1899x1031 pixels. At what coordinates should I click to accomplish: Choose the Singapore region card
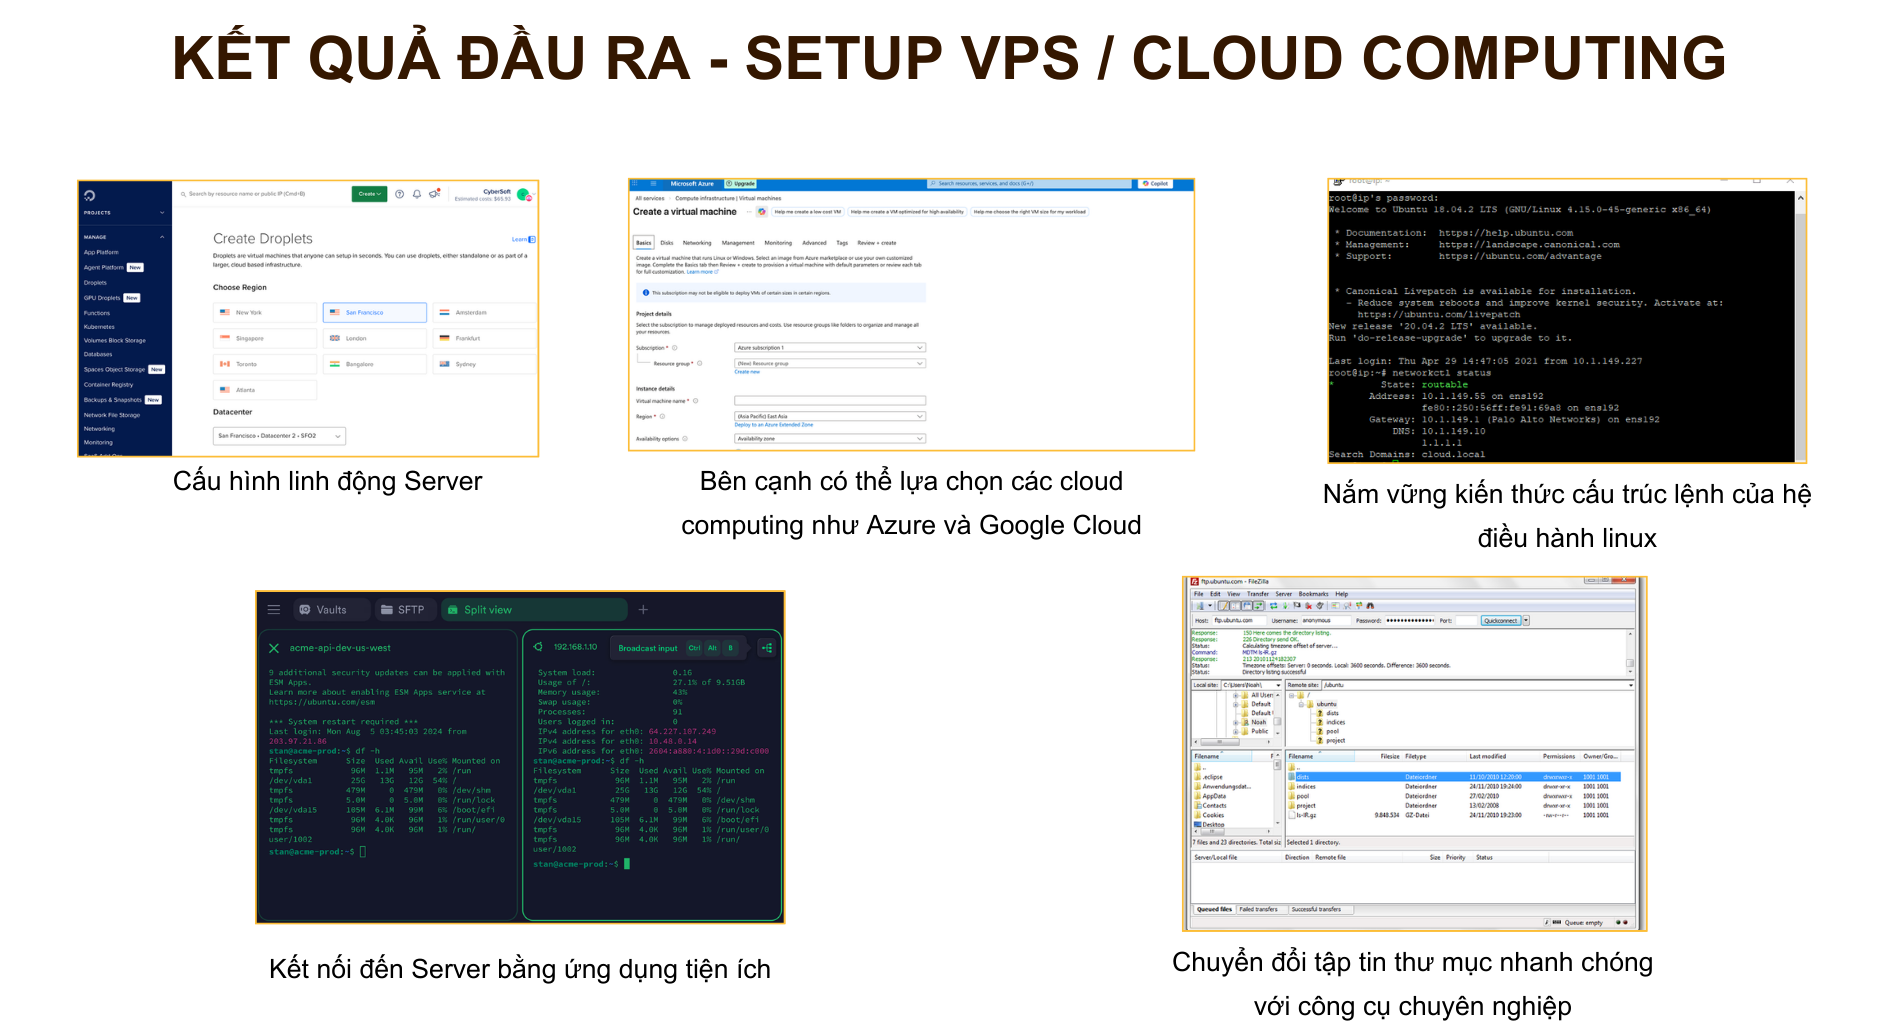[265, 339]
